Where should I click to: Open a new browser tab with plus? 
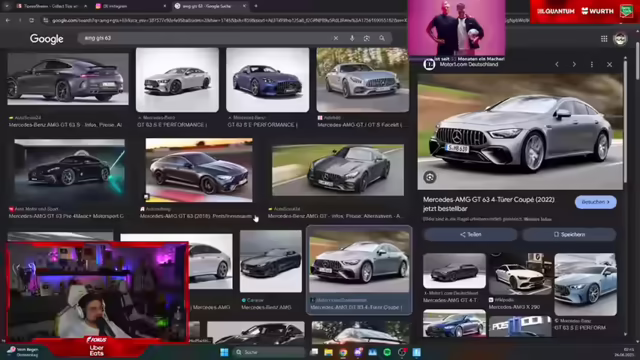(x=256, y=6)
